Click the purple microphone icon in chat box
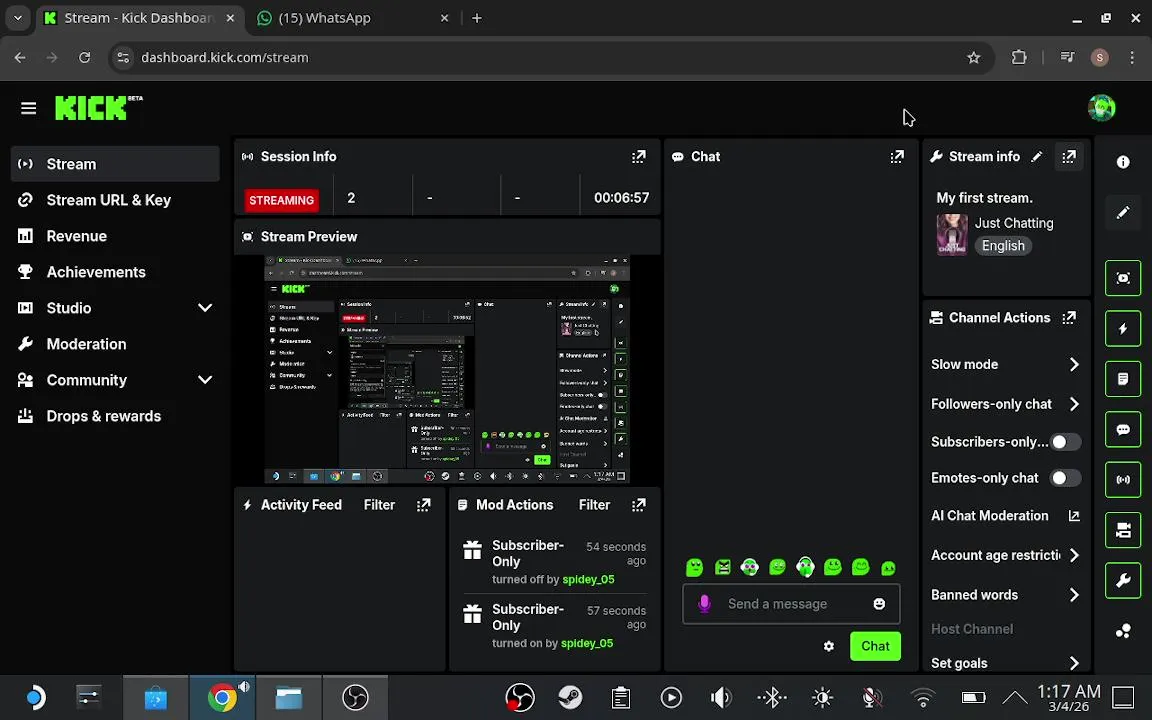The image size is (1152, 720). (704, 604)
